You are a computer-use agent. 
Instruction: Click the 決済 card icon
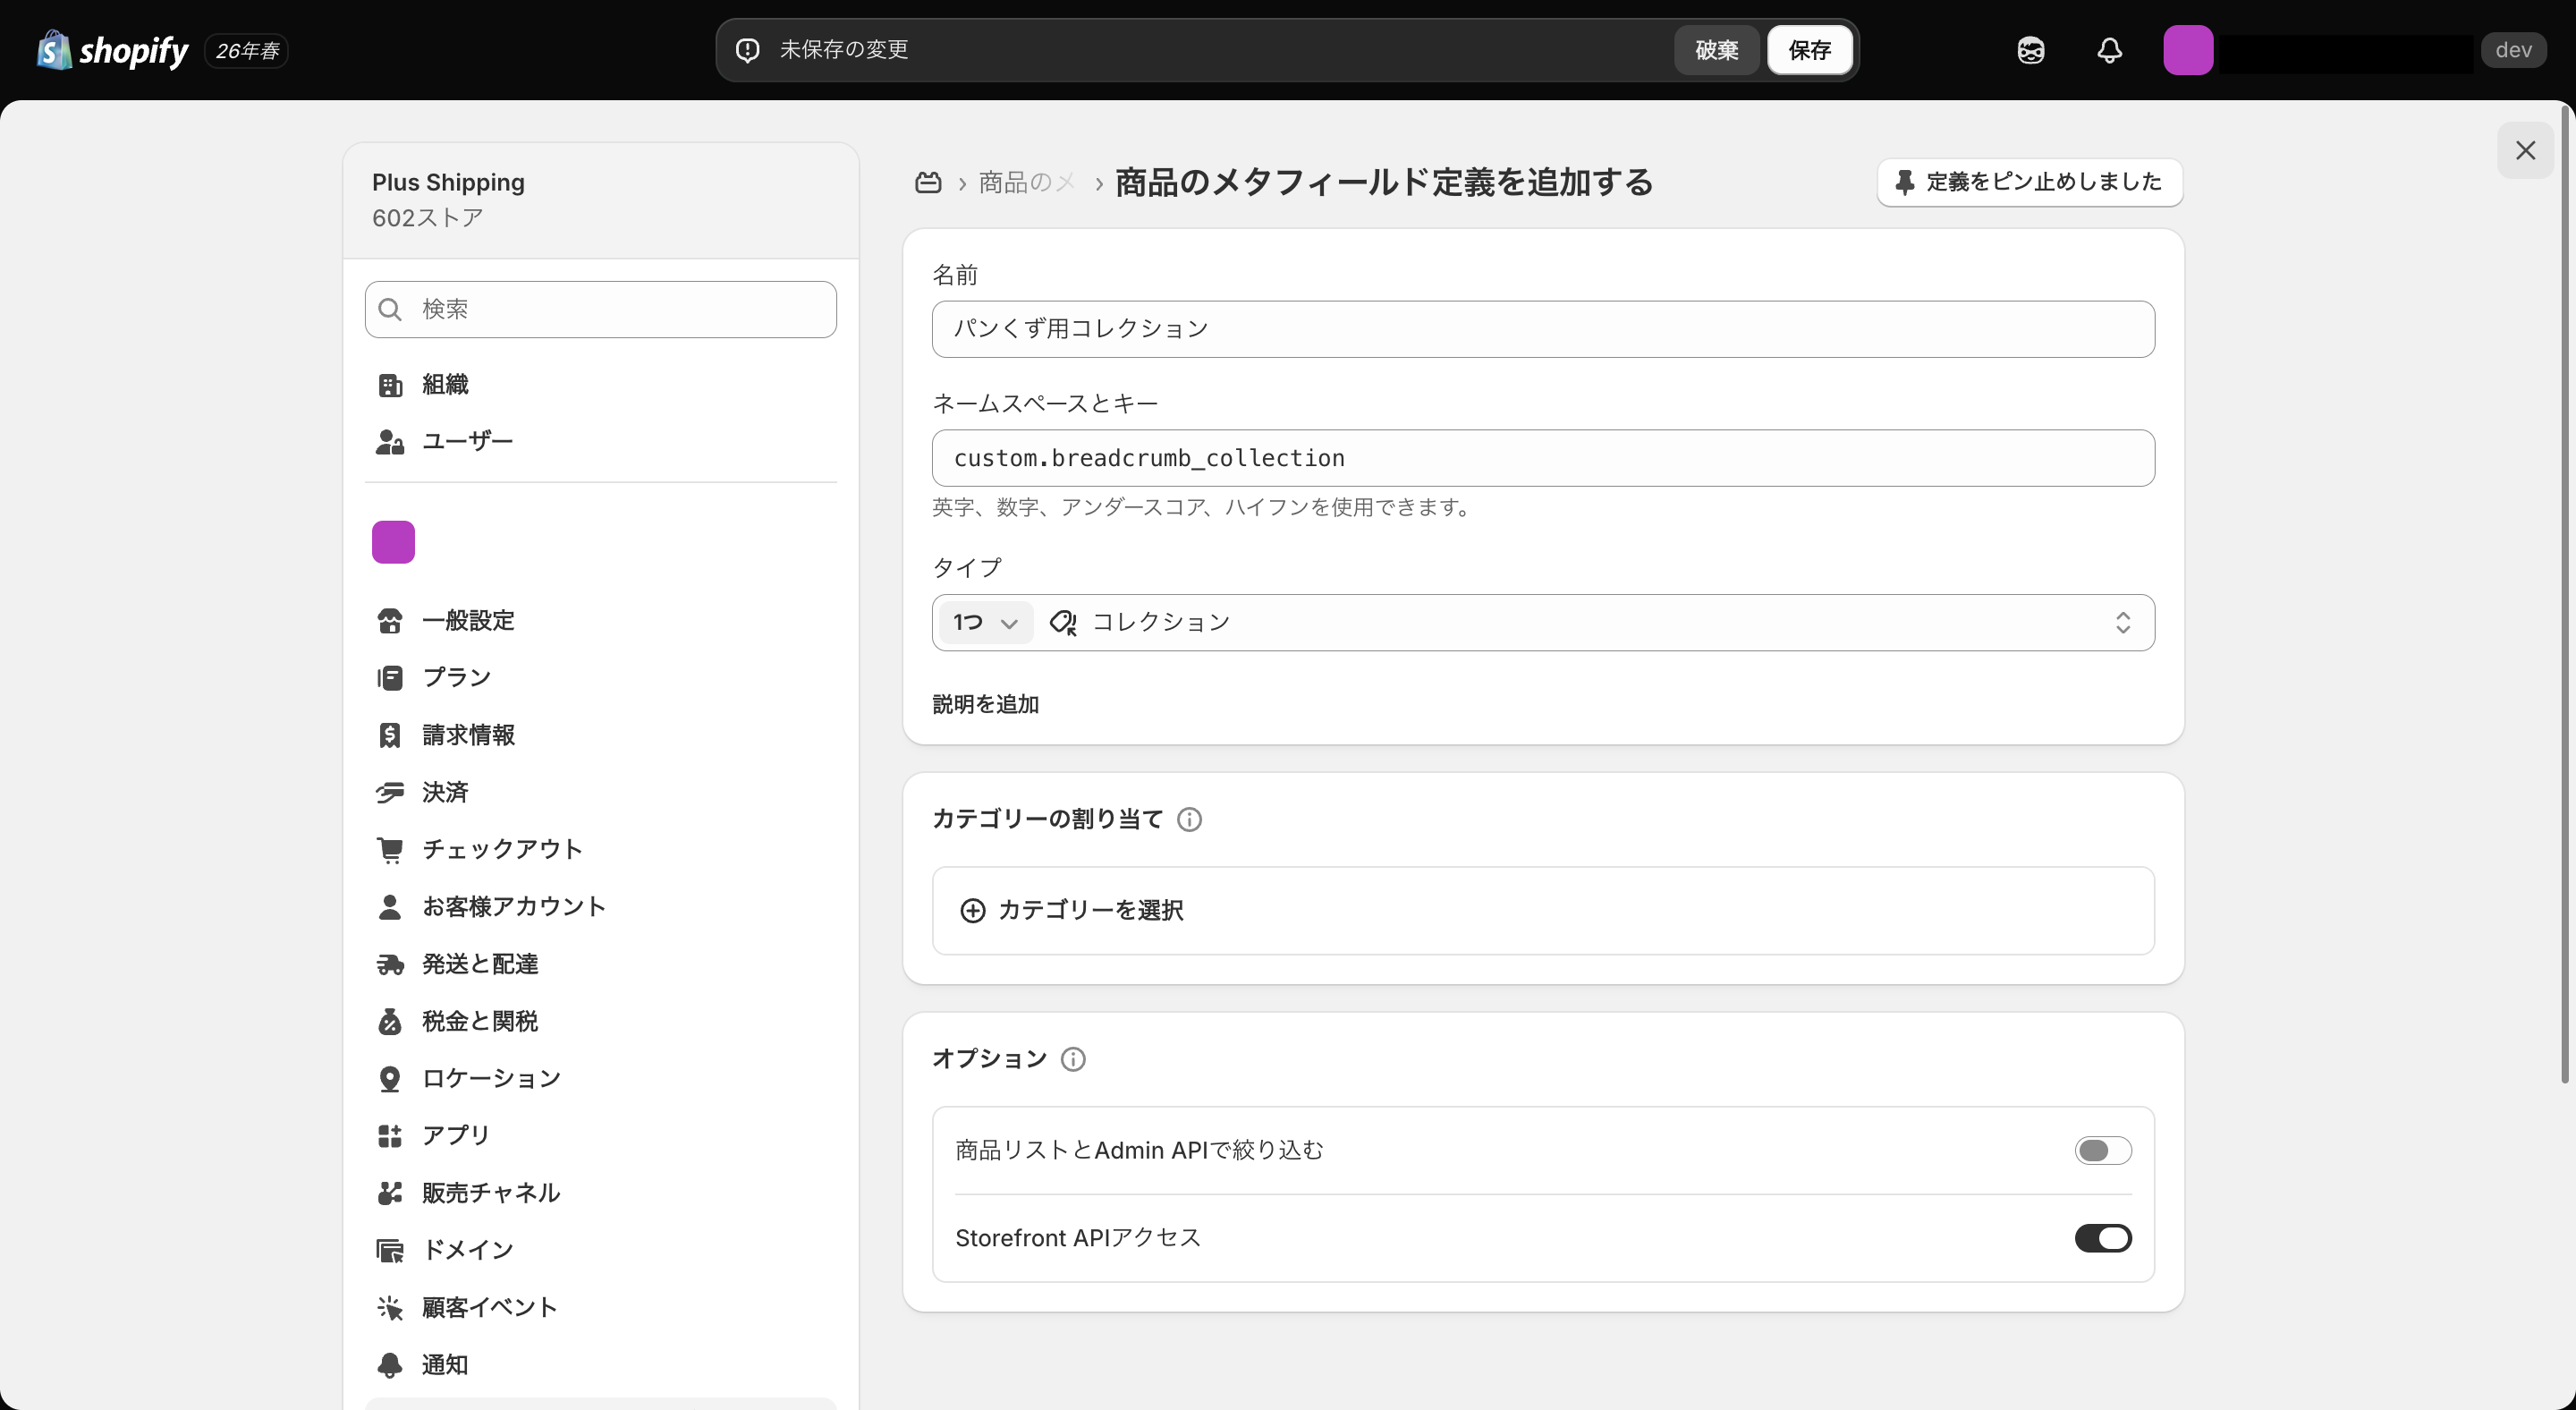390,793
